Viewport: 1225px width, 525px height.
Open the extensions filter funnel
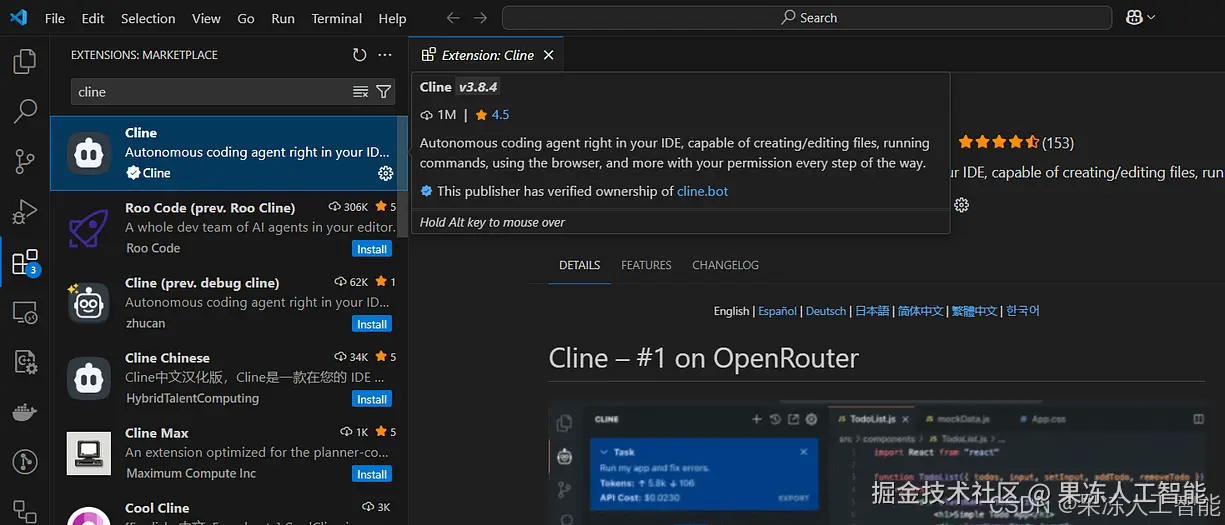(383, 92)
